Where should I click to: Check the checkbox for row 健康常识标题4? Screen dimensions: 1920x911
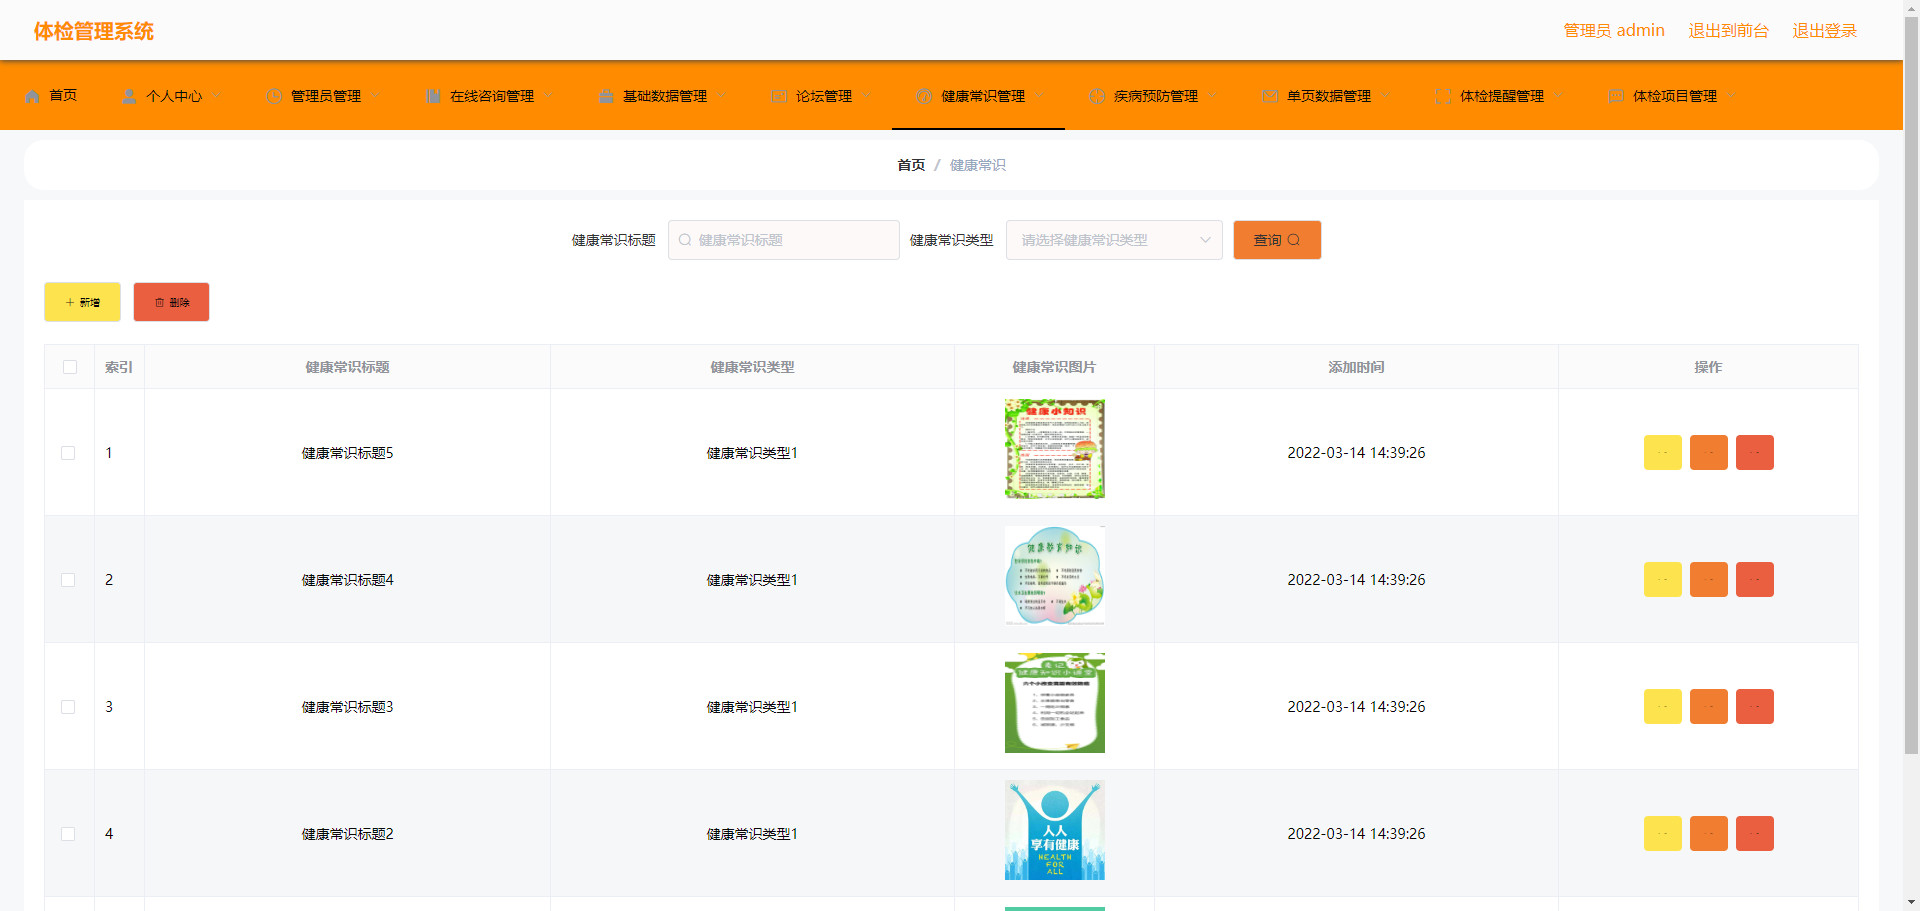[x=68, y=580]
